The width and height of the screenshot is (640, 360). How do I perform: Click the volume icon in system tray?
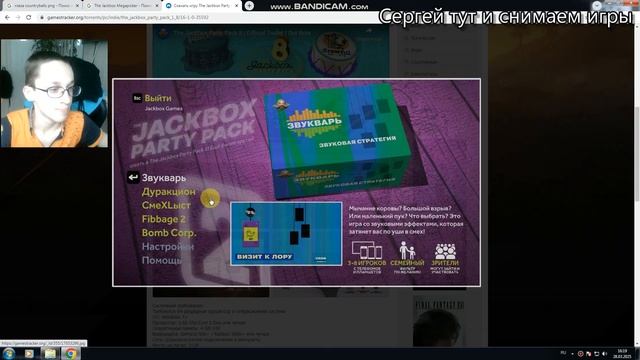click(604, 353)
